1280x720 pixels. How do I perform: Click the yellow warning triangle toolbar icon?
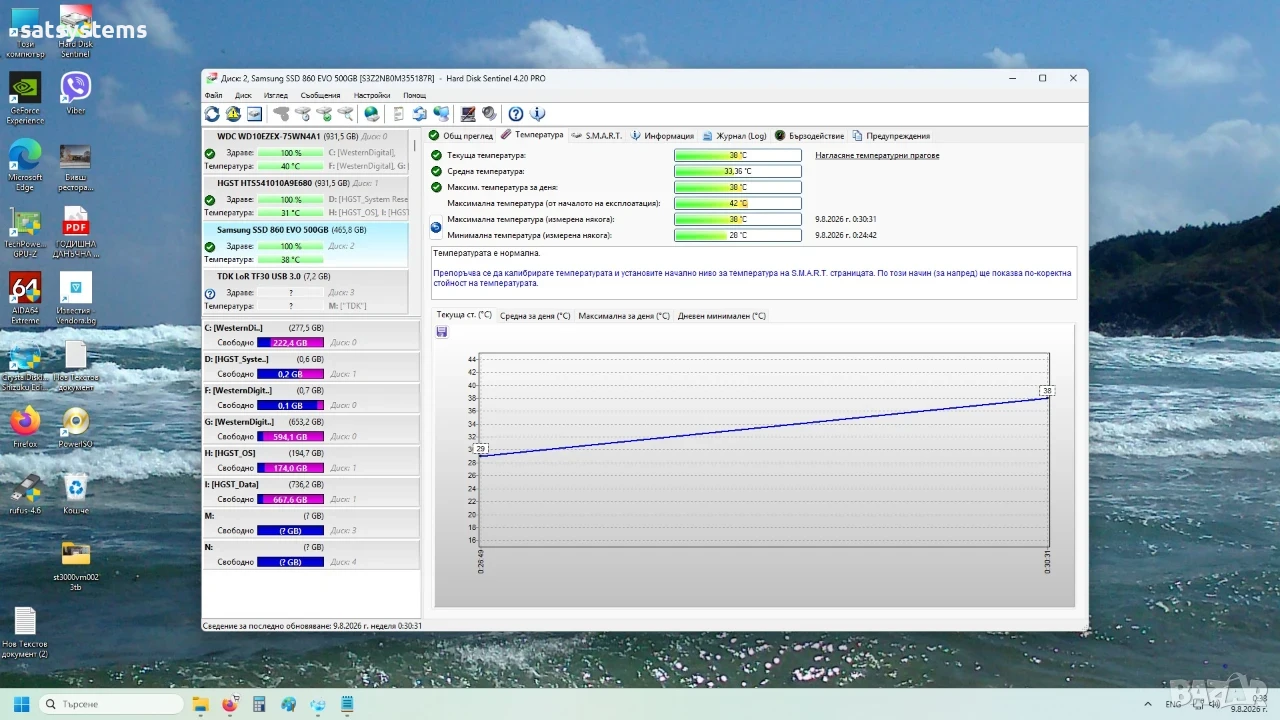[x=233, y=114]
